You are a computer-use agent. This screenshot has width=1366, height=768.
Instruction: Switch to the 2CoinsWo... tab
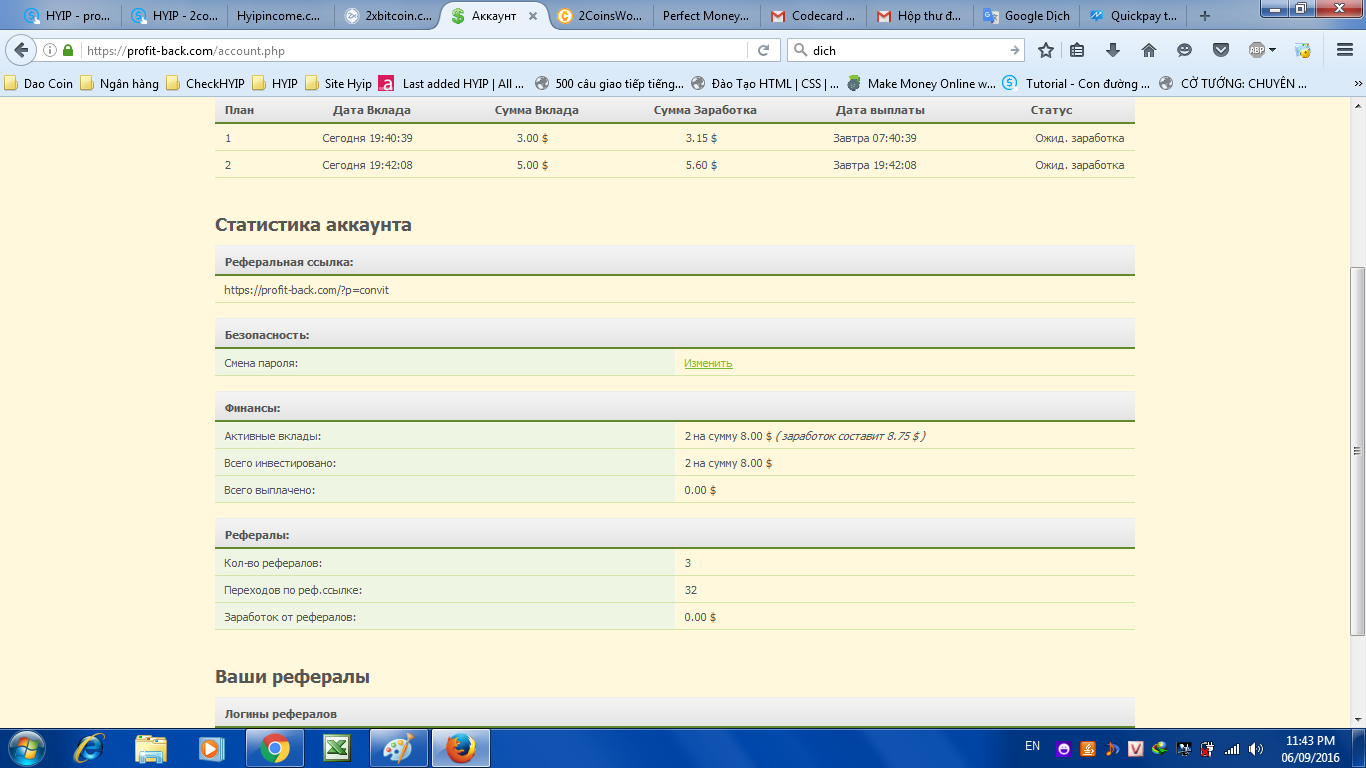pos(601,16)
